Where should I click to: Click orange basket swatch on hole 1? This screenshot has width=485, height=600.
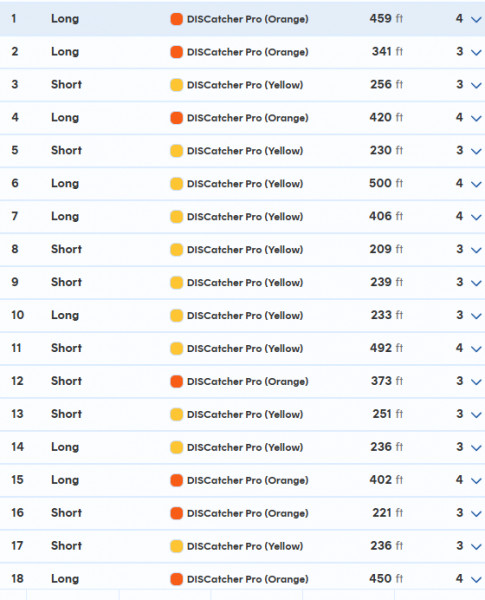pos(176,19)
